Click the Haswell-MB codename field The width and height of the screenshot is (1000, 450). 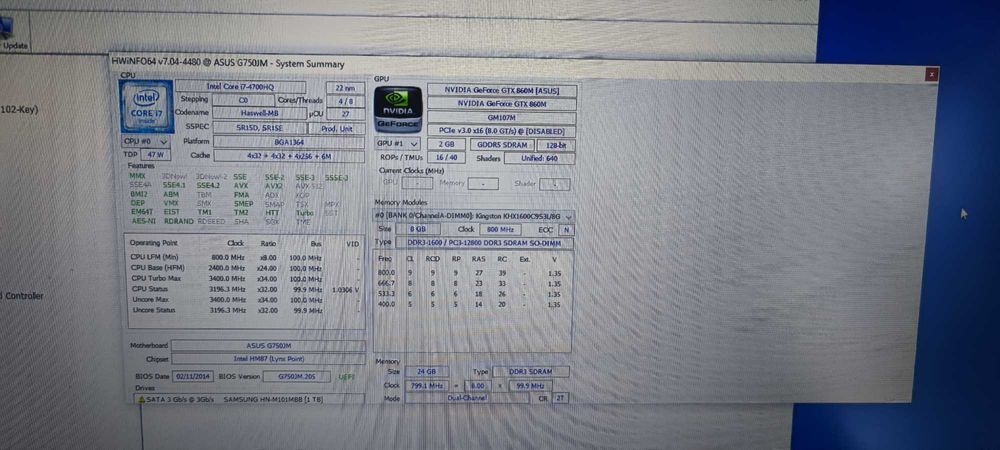click(260, 113)
